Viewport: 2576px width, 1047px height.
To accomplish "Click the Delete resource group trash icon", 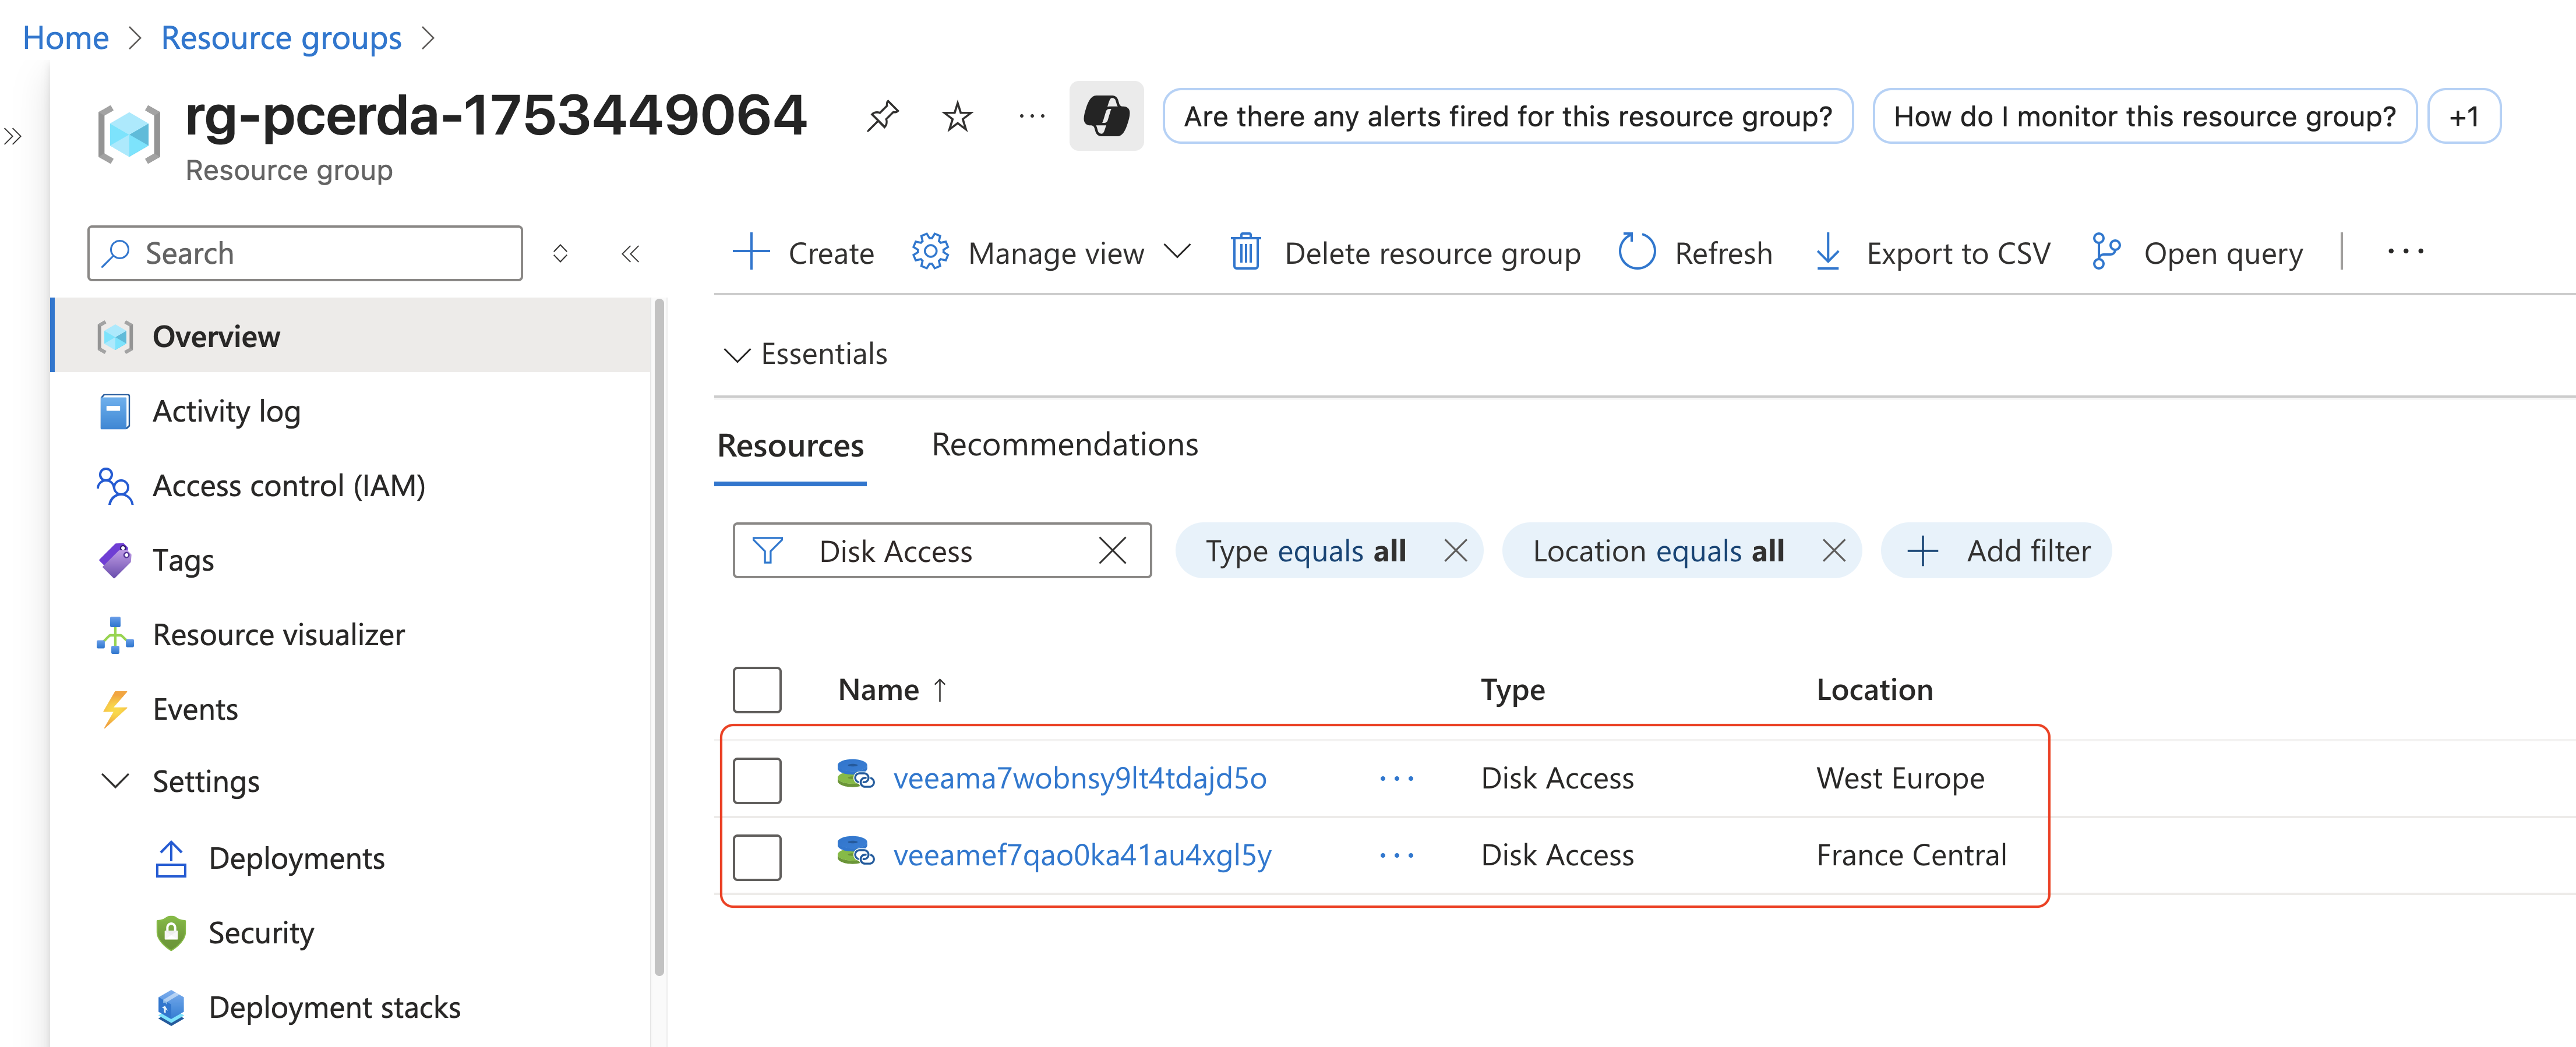I will [x=1245, y=252].
